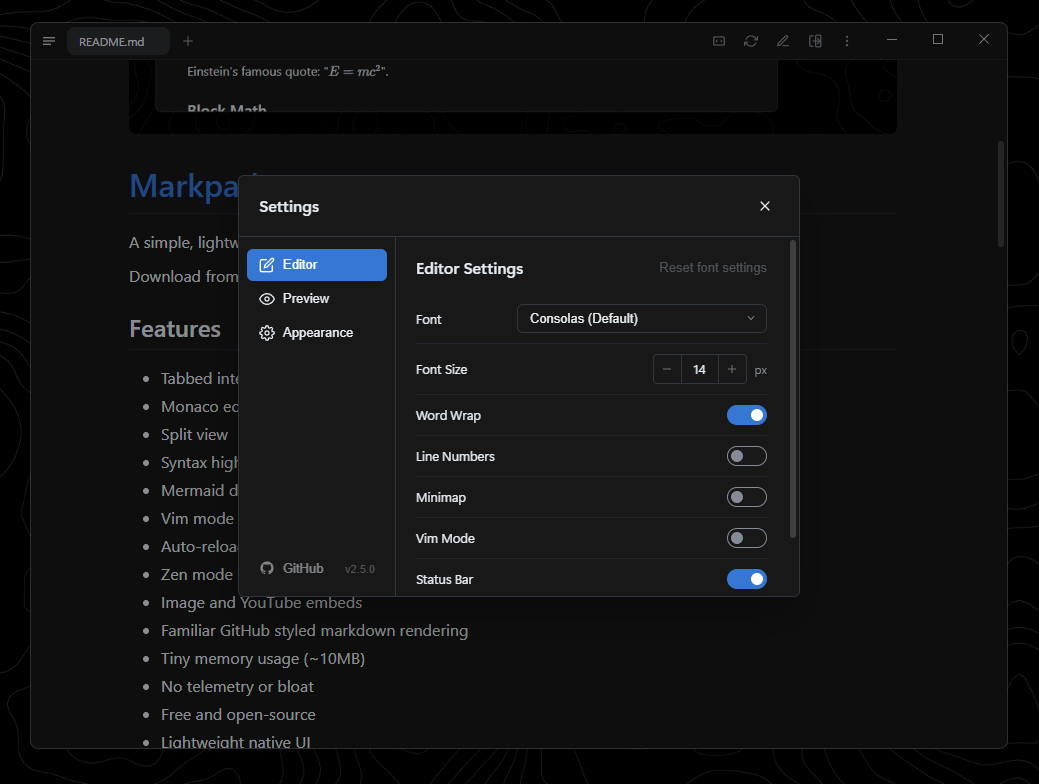Viewport: 1039px width, 784px height.
Task: Click the GitHub icon in the settings sidebar
Action: click(266, 568)
